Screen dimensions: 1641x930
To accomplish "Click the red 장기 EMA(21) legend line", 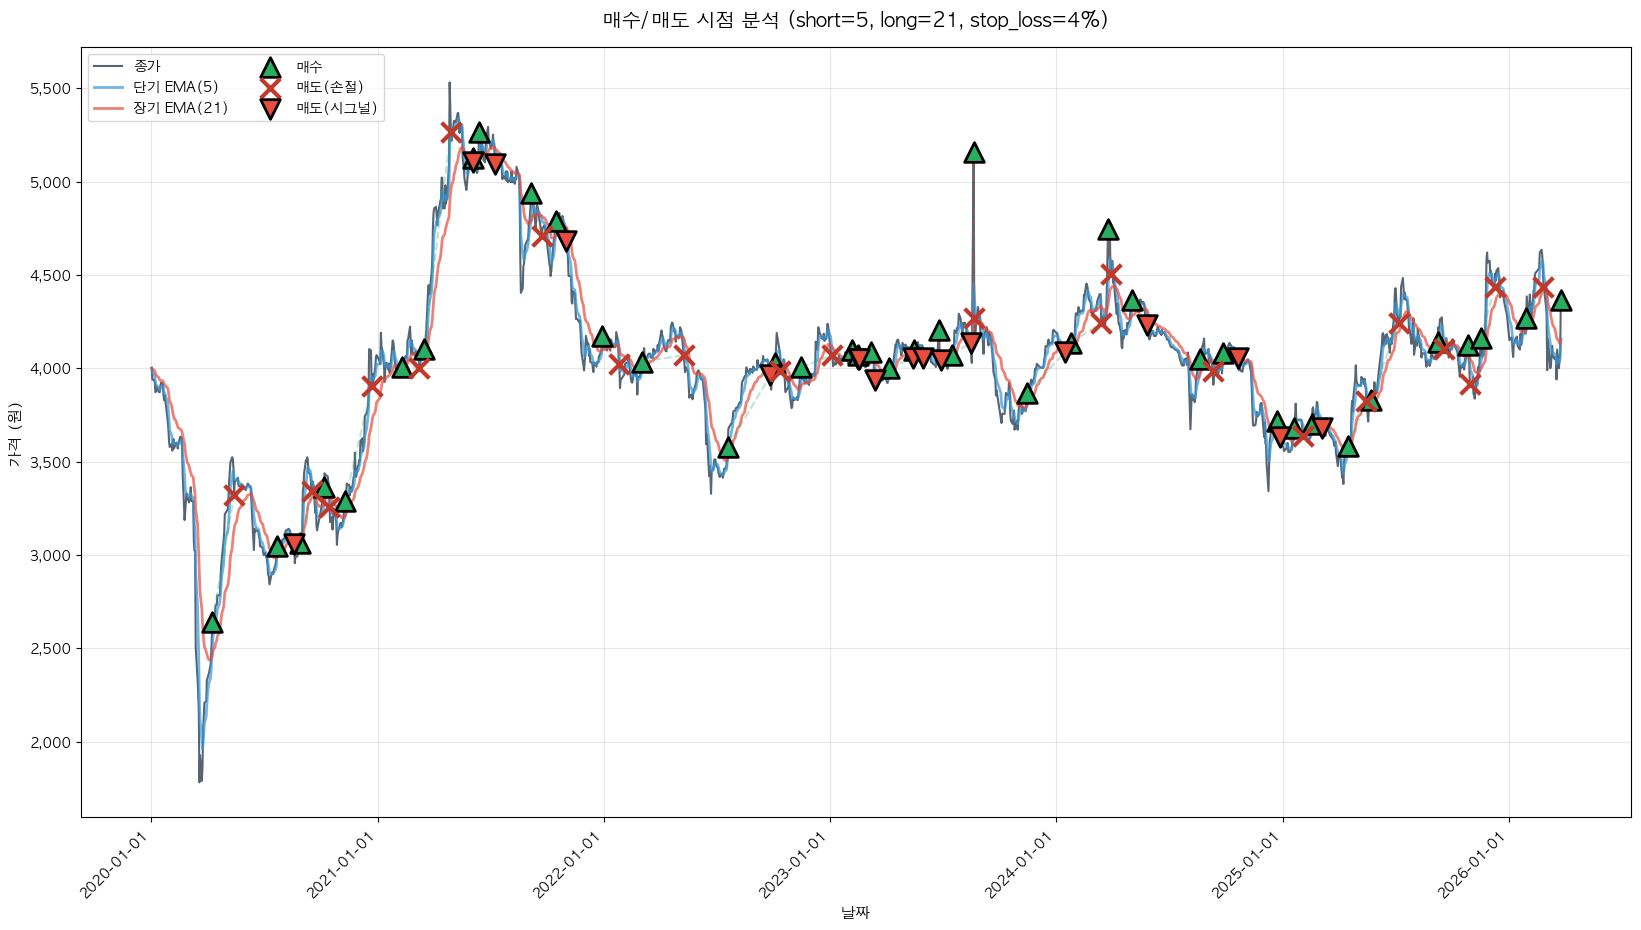I will tap(109, 108).
